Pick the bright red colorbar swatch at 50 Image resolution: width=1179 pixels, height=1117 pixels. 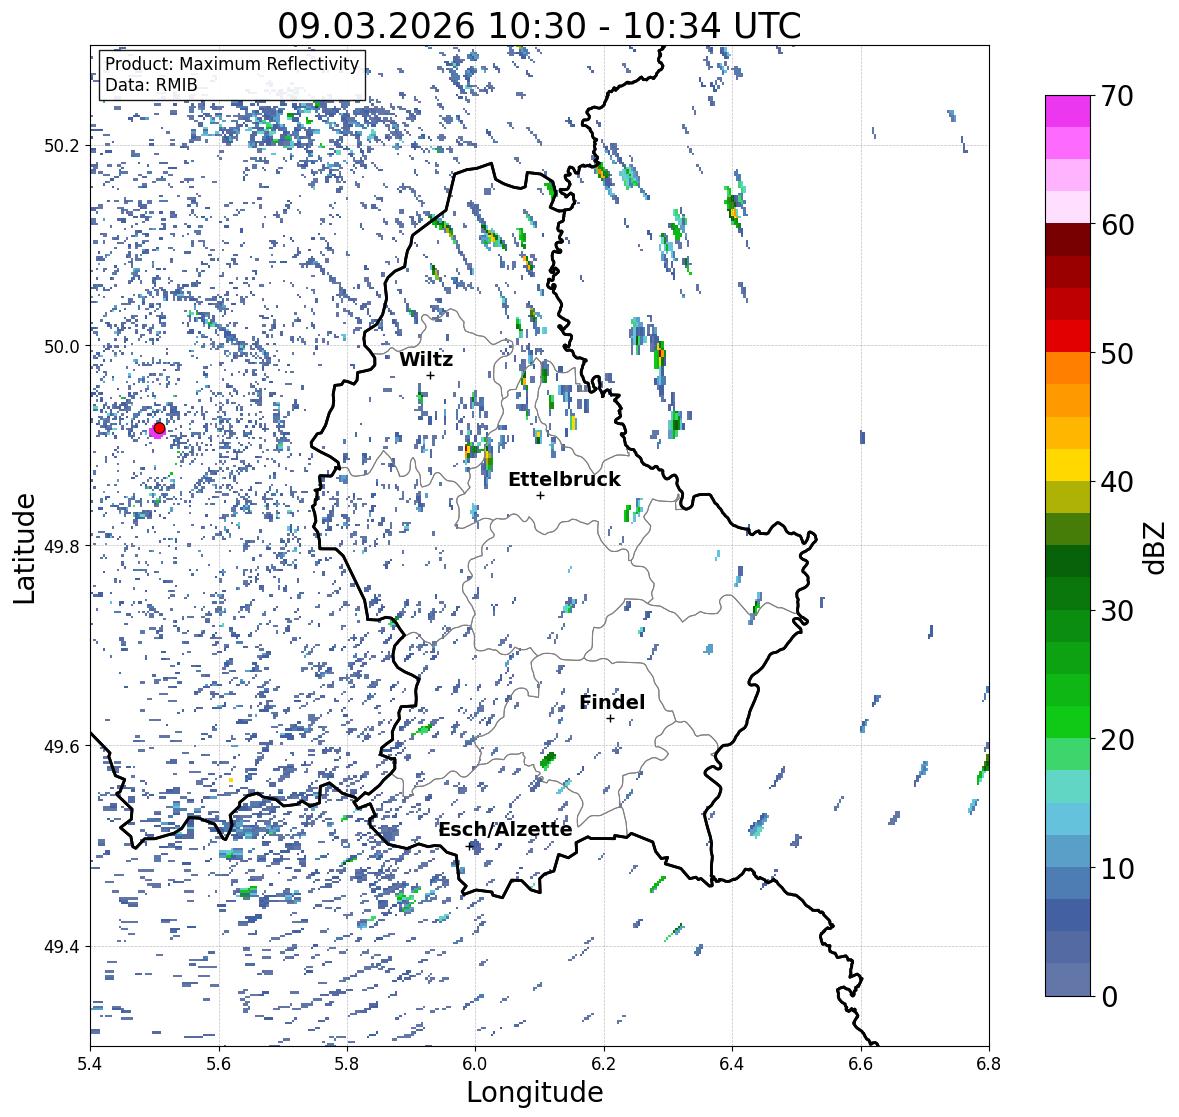tap(1068, 336)
